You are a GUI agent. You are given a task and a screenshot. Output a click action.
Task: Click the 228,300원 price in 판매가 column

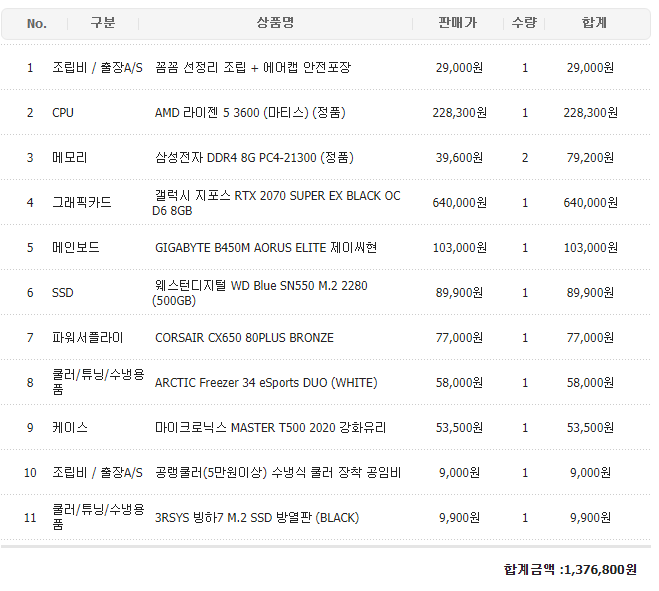[459, 113]
